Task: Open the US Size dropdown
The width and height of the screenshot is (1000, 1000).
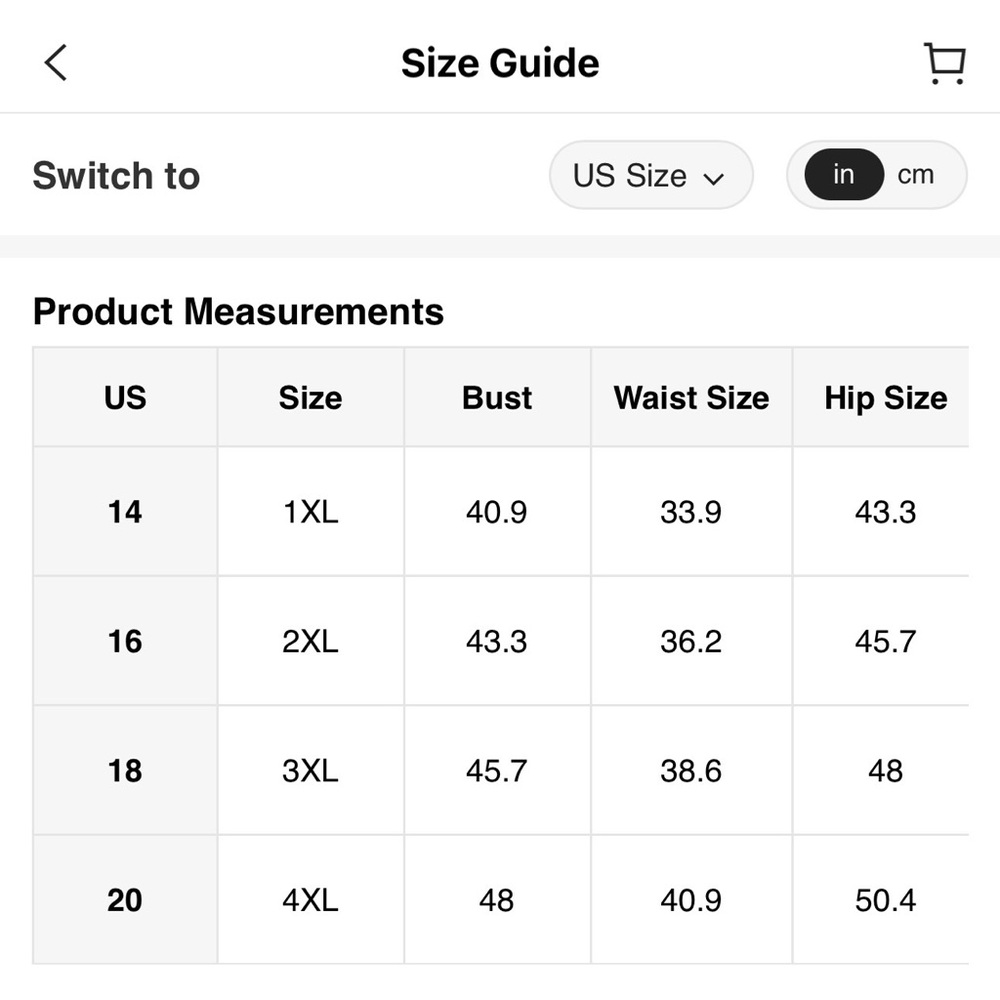Action: click(649, 176)
